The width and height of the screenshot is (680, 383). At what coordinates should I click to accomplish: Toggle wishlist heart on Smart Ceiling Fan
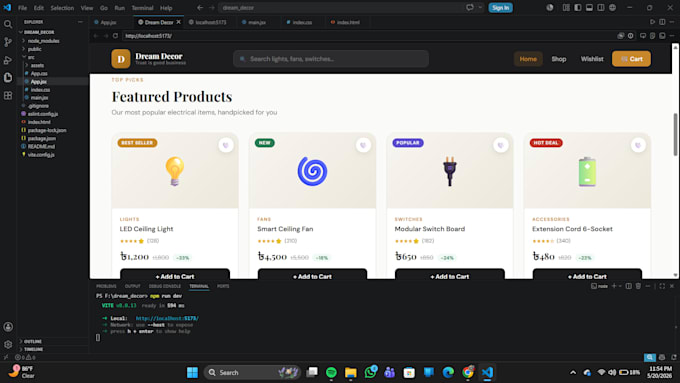[x=363, y=145]
